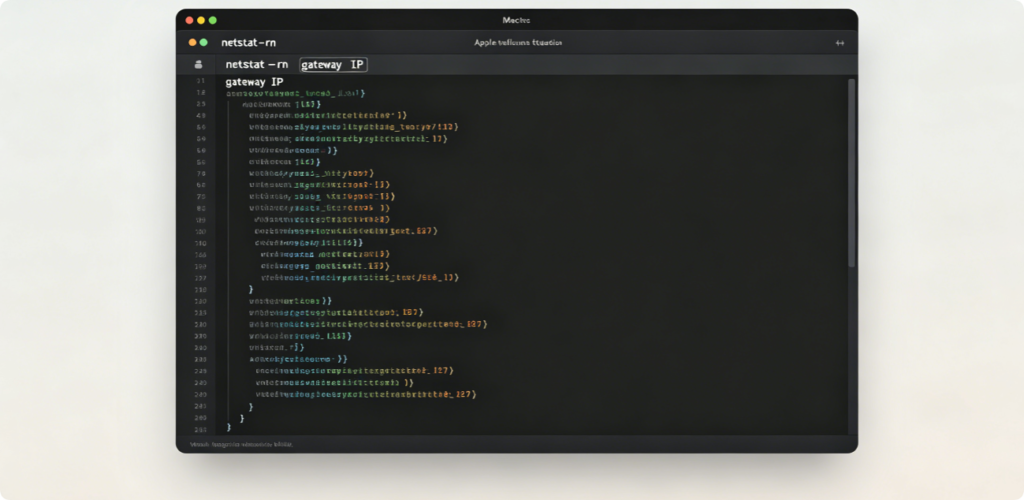
Task: Click the small icon left of the netstat search row
Action: coord(199,65)
